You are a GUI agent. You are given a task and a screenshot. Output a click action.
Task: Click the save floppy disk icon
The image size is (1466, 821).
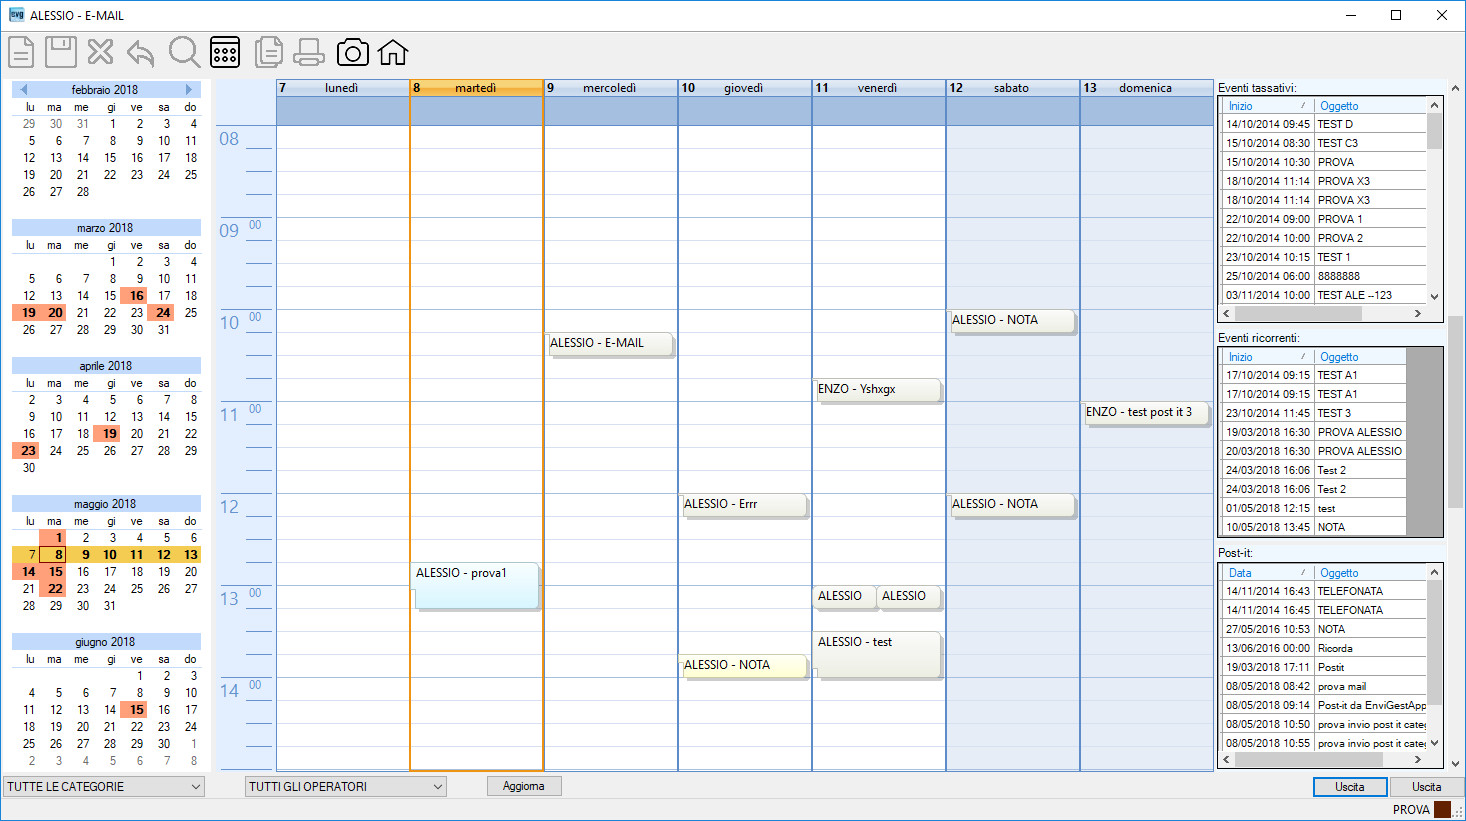61,52
